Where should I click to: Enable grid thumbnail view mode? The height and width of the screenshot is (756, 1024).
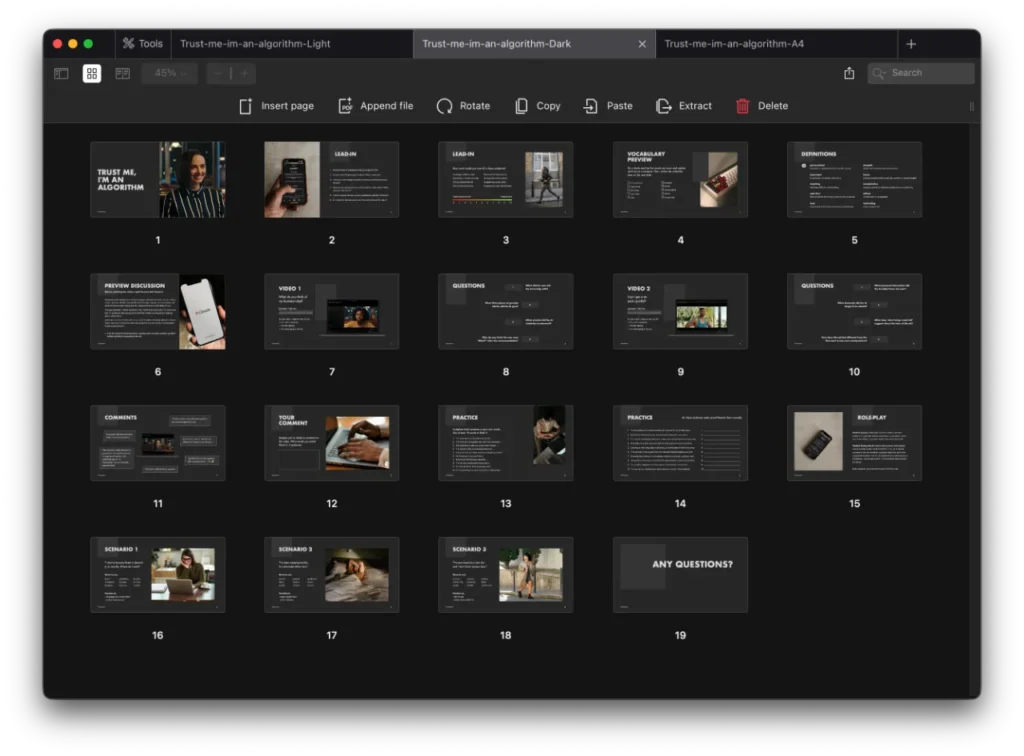91,73
